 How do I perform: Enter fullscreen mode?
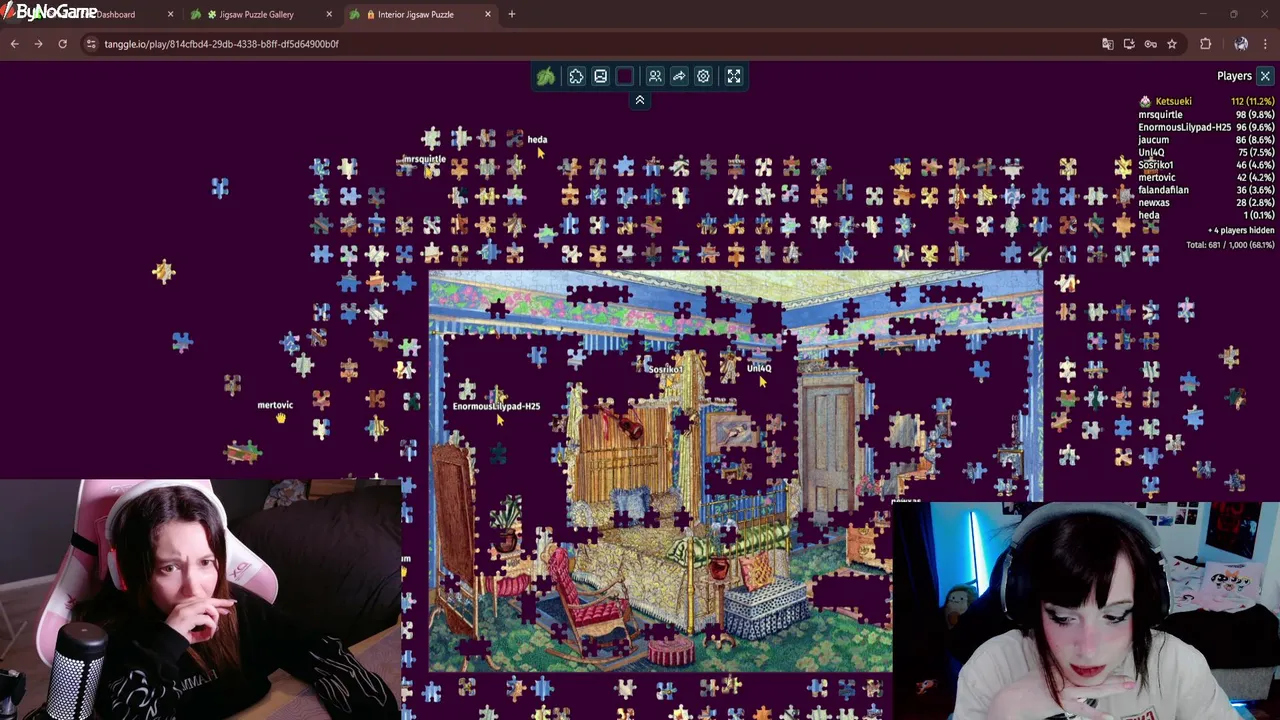(734, 76)
